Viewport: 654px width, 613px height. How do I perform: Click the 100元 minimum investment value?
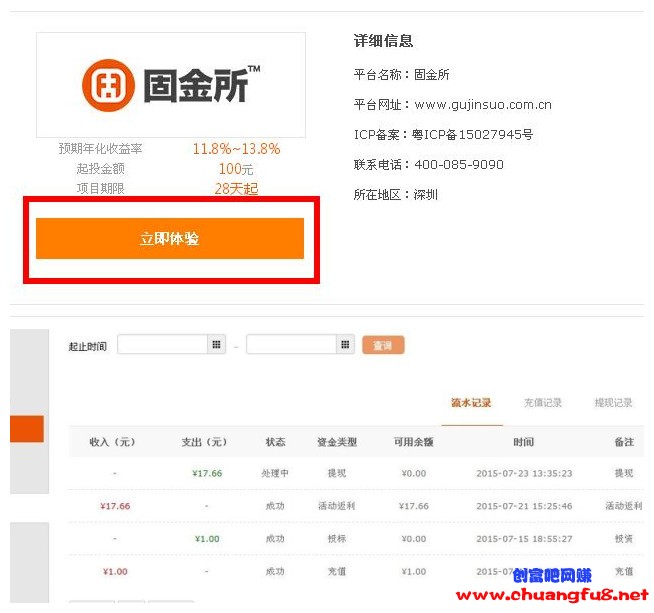click(236, 169)
